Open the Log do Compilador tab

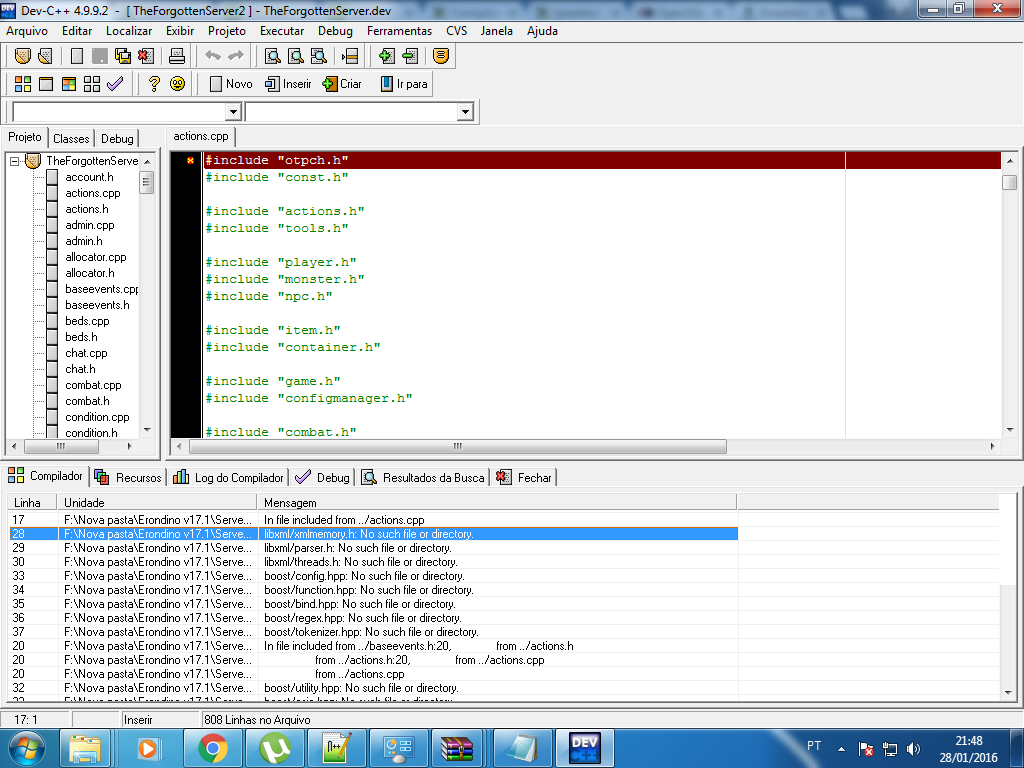[229, 477]
